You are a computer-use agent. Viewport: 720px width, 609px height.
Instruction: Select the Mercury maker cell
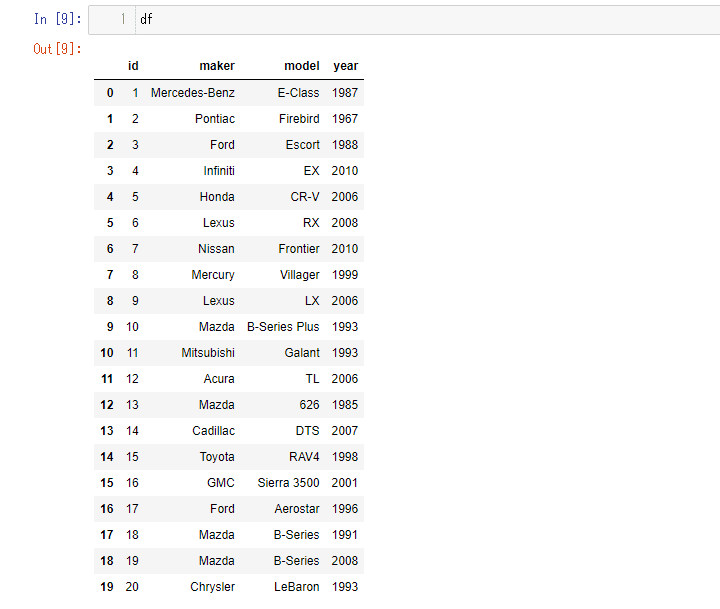coord(213,275)
